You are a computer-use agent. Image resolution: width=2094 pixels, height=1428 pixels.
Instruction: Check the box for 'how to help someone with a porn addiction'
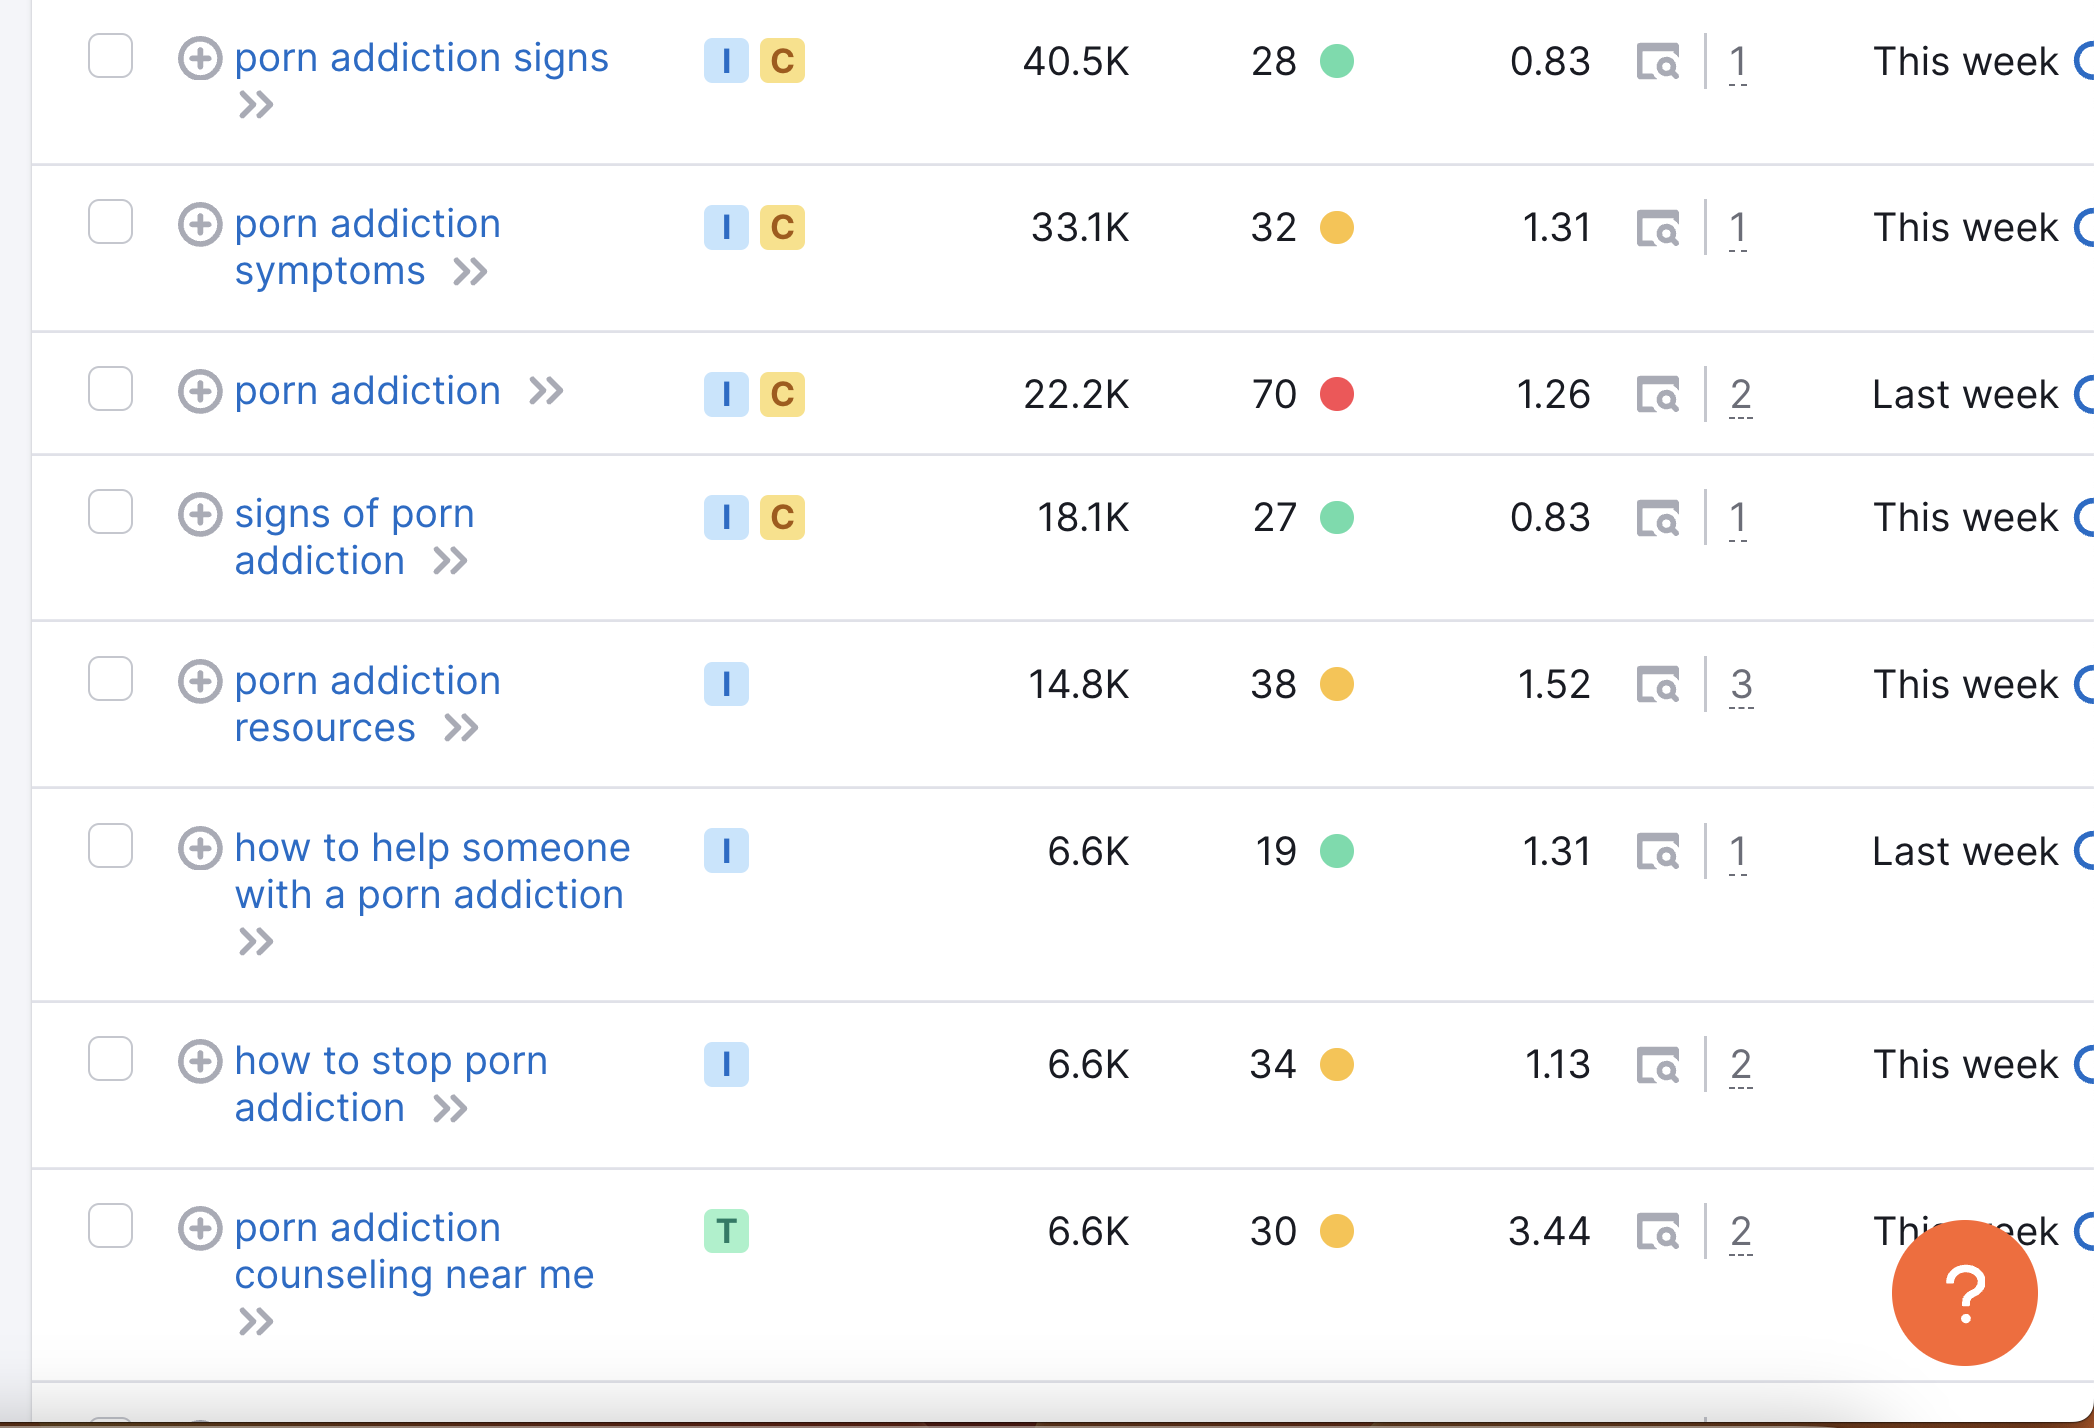pos(110,846)
